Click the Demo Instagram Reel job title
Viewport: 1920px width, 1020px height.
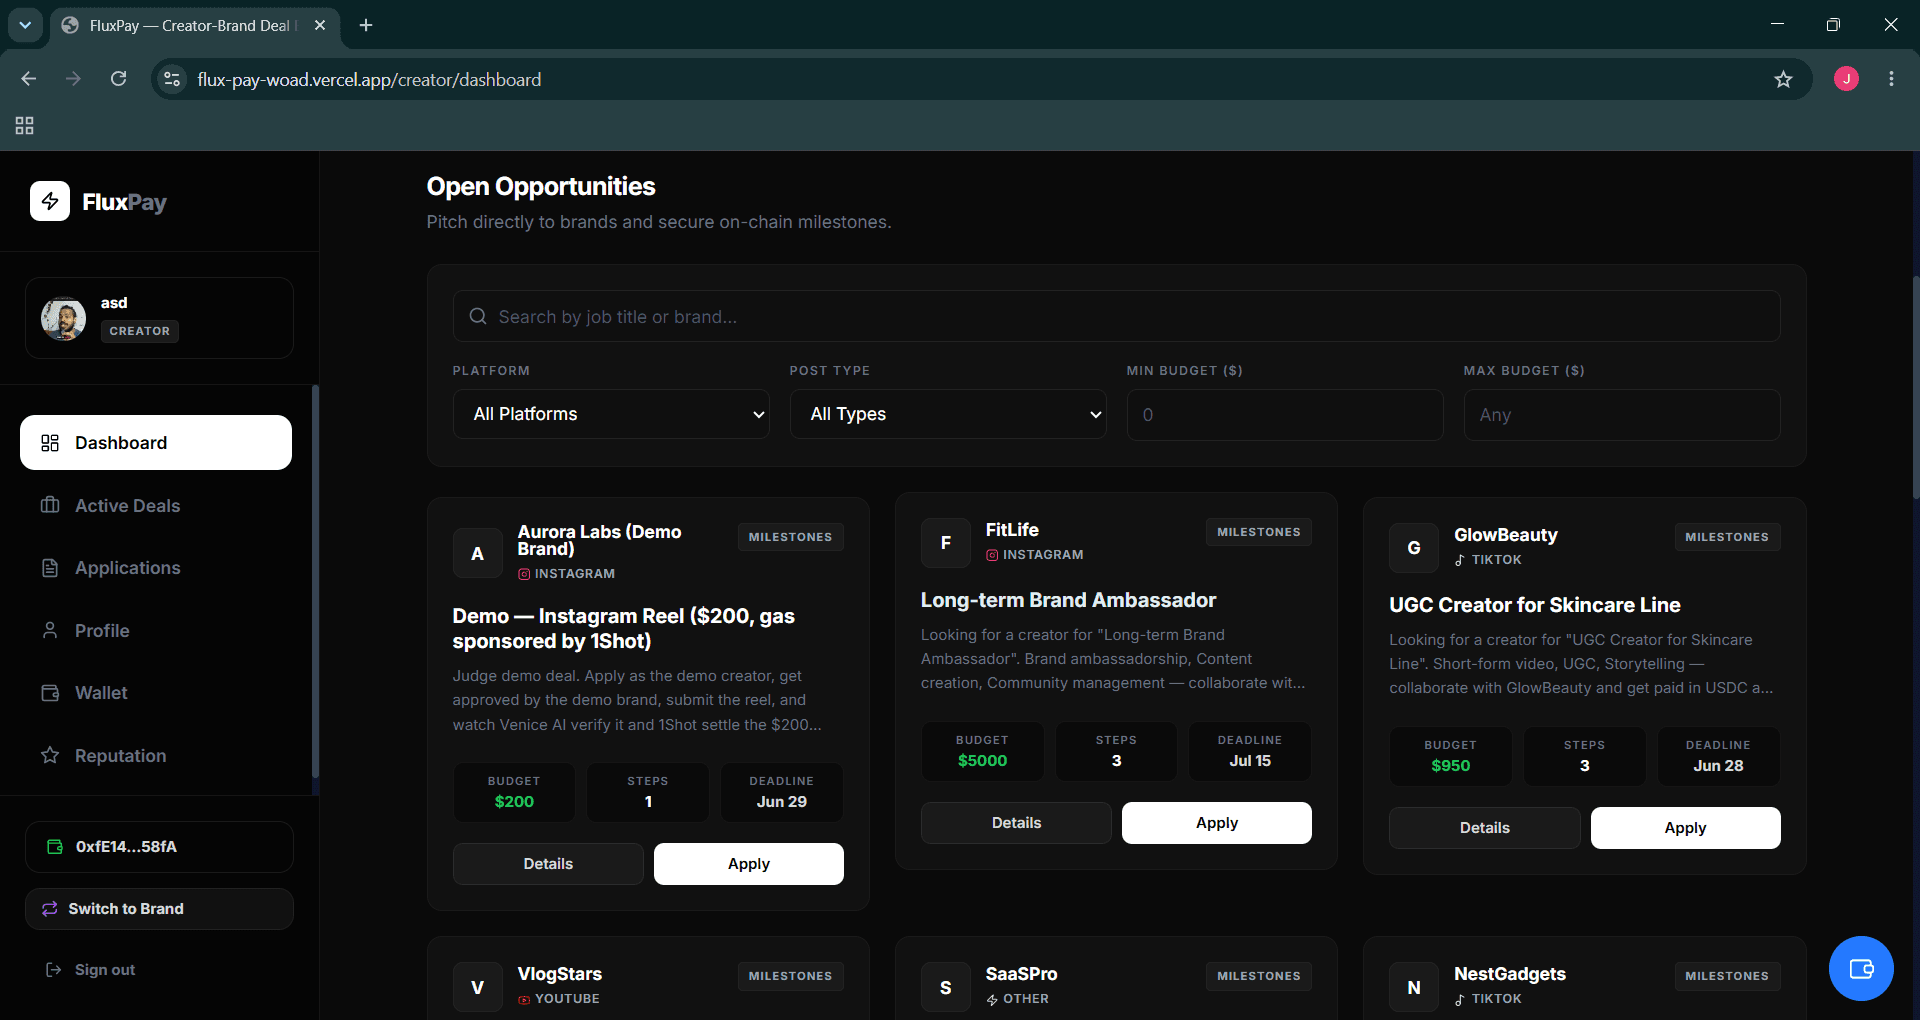click(x=624, y=628)
